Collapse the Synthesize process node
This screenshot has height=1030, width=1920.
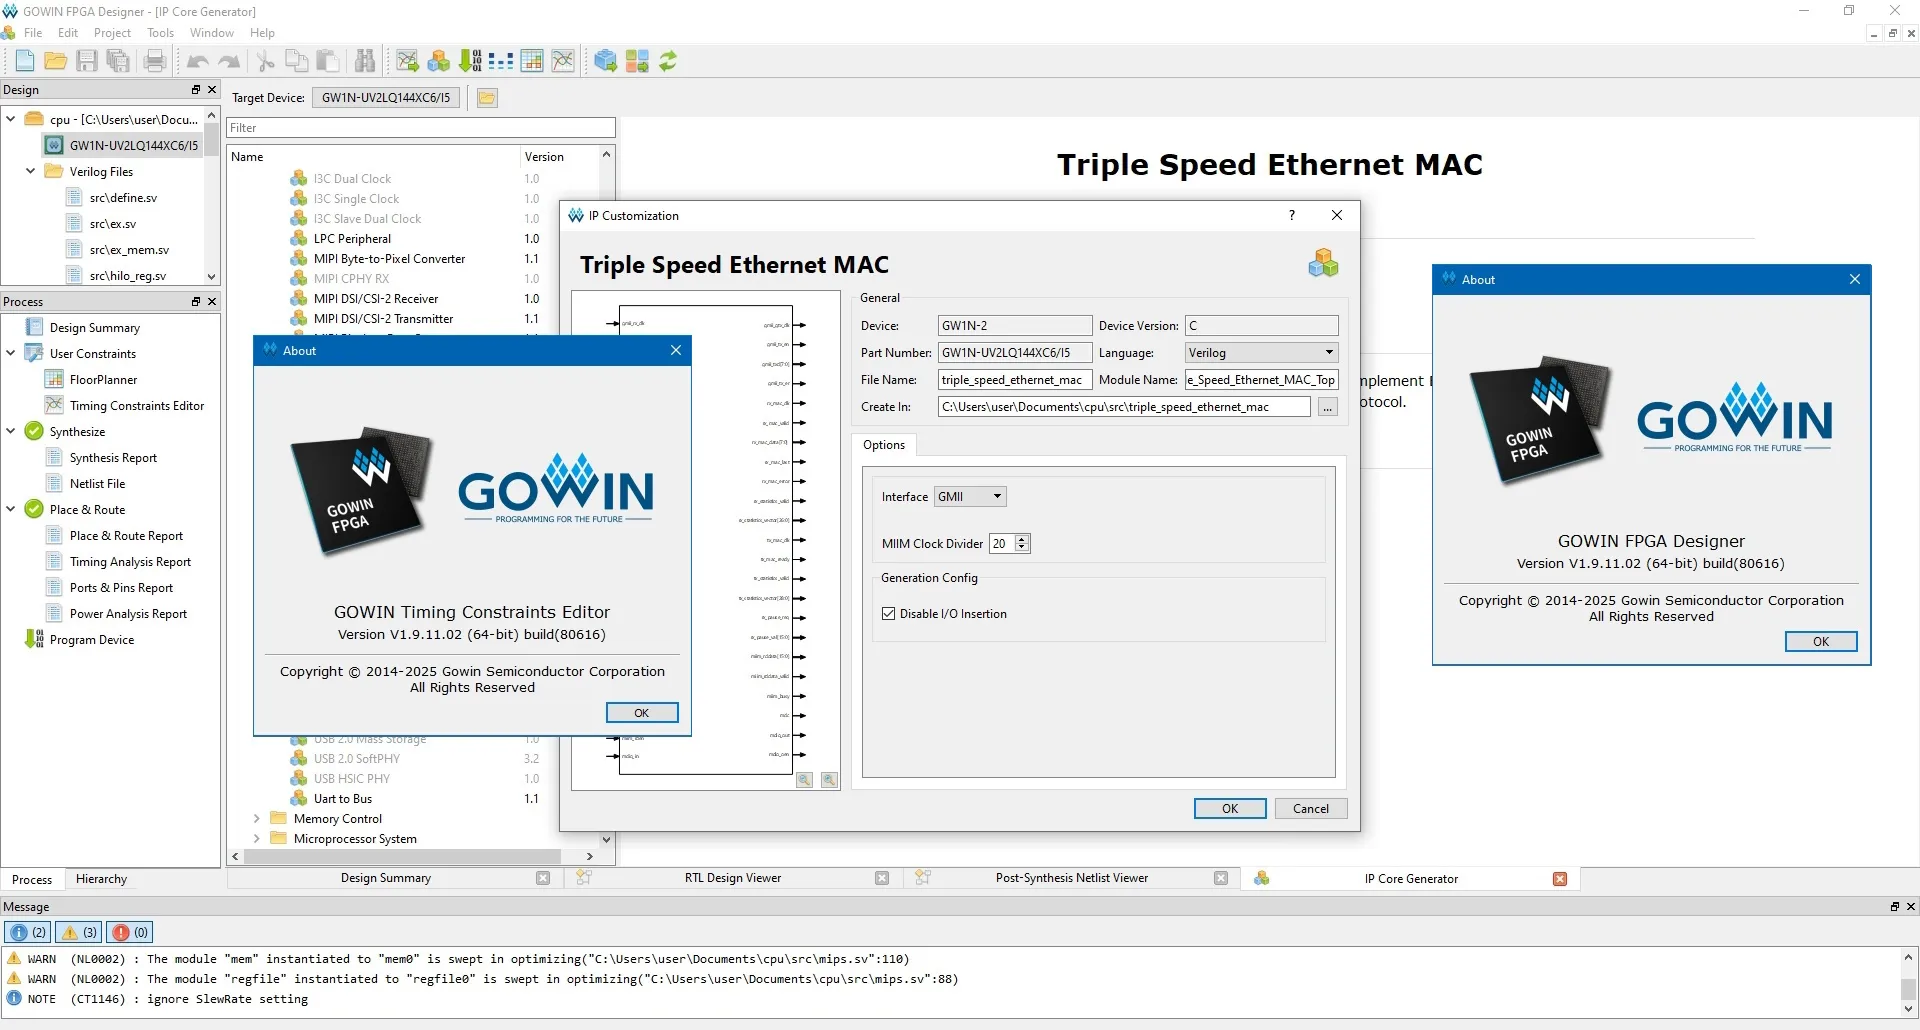coord(11,431)
